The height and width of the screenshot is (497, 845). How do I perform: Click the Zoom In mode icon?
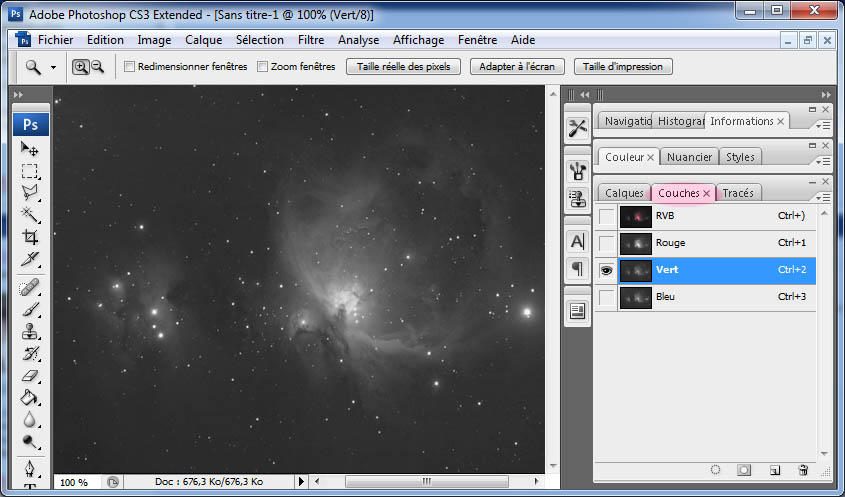click(x=80, y=67)
